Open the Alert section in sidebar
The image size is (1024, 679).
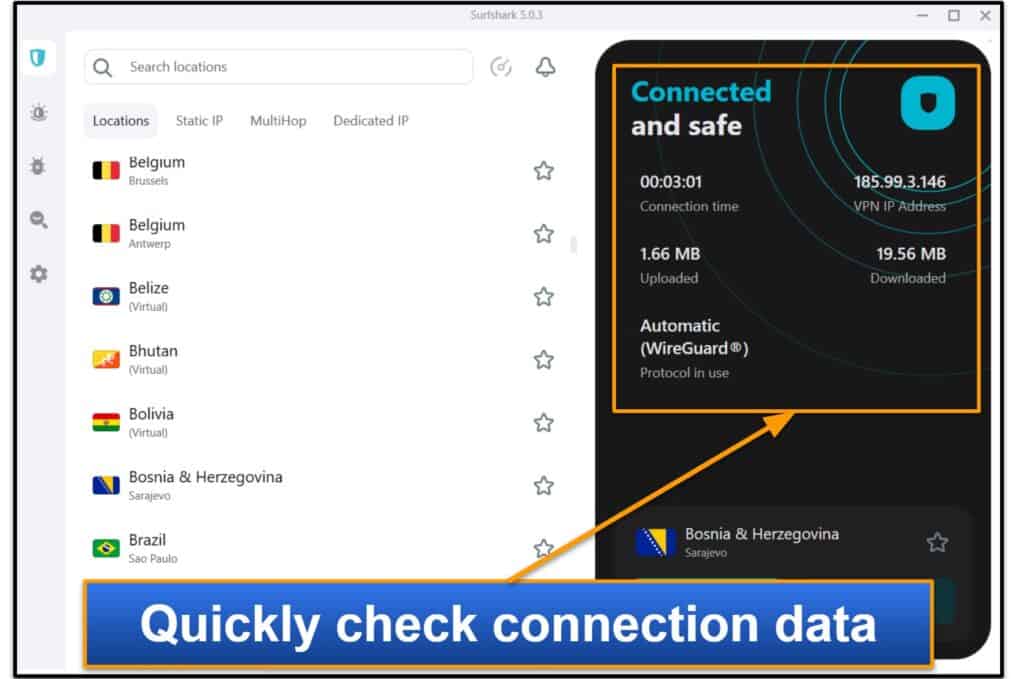coord(38,113)
